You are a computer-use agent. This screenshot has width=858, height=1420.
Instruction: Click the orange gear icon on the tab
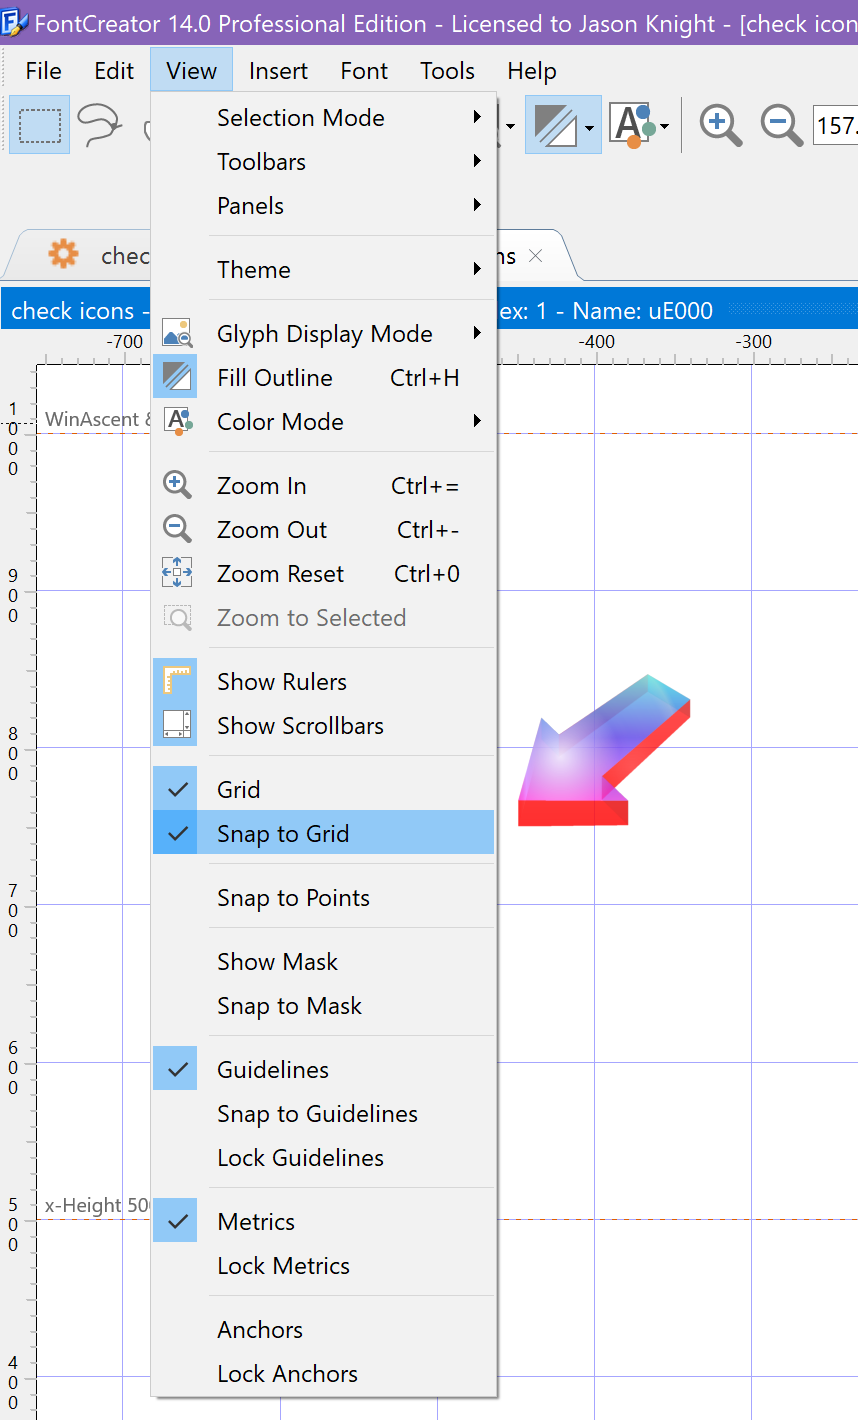(x=63, y=254)
